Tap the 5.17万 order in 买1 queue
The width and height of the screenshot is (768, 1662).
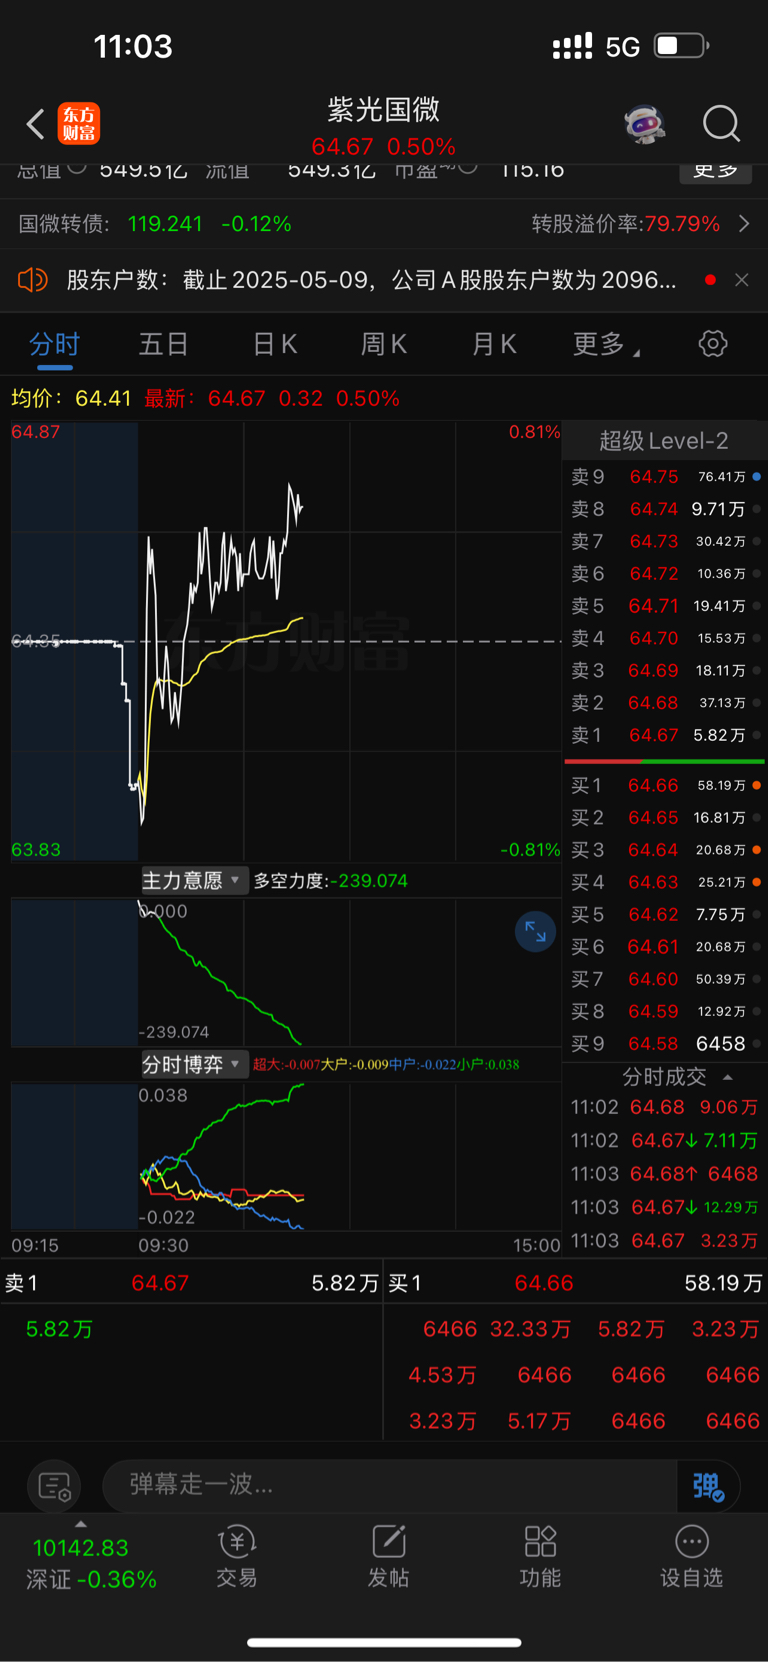539,1421
